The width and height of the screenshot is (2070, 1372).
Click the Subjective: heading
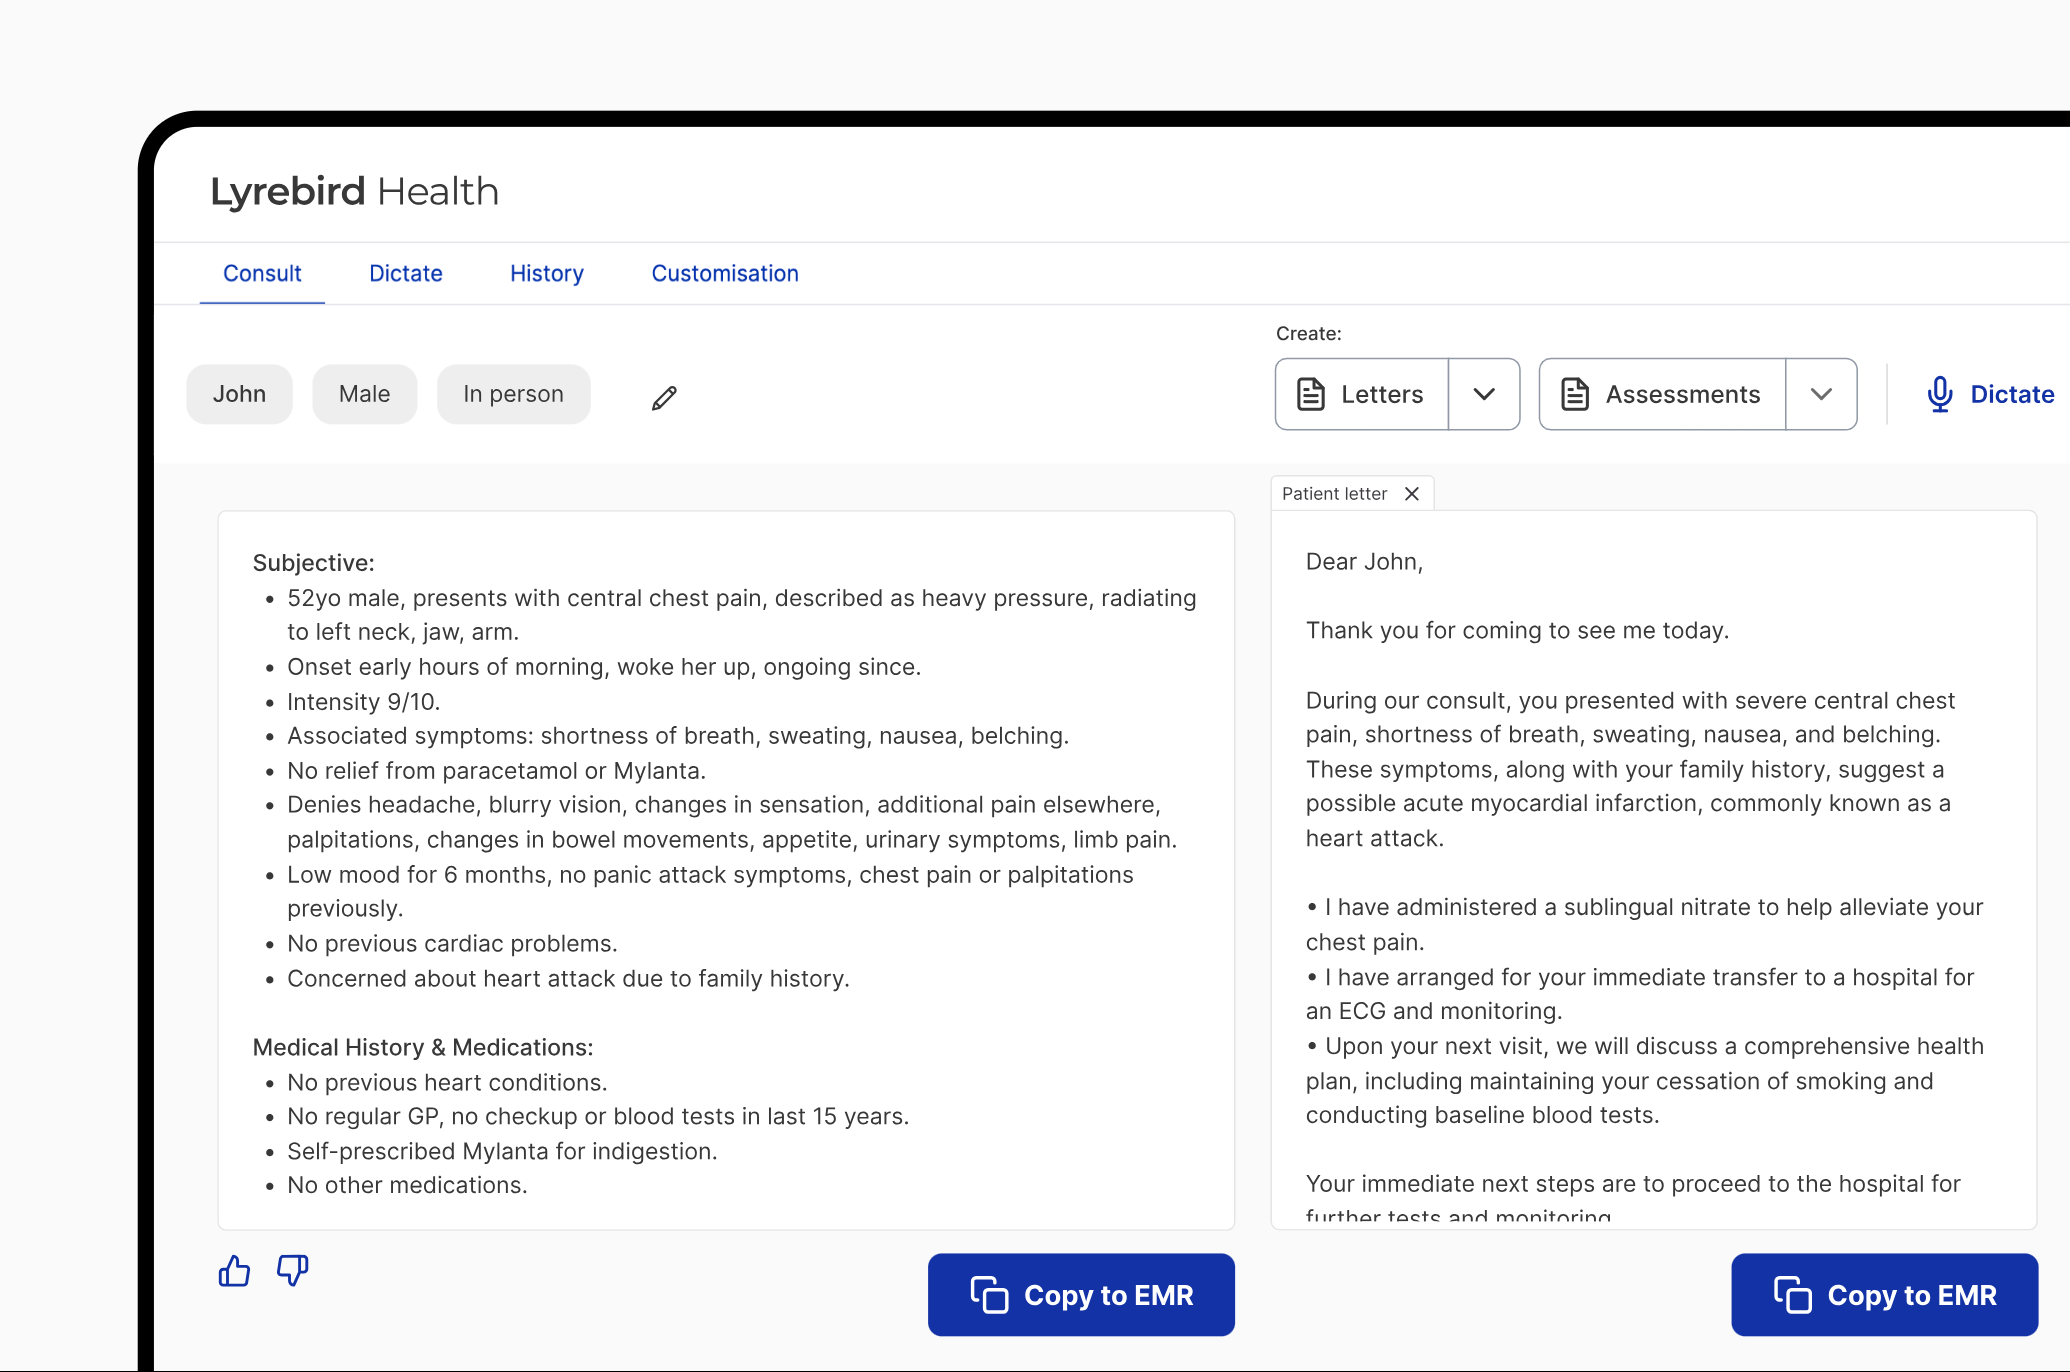pos(313,563)
